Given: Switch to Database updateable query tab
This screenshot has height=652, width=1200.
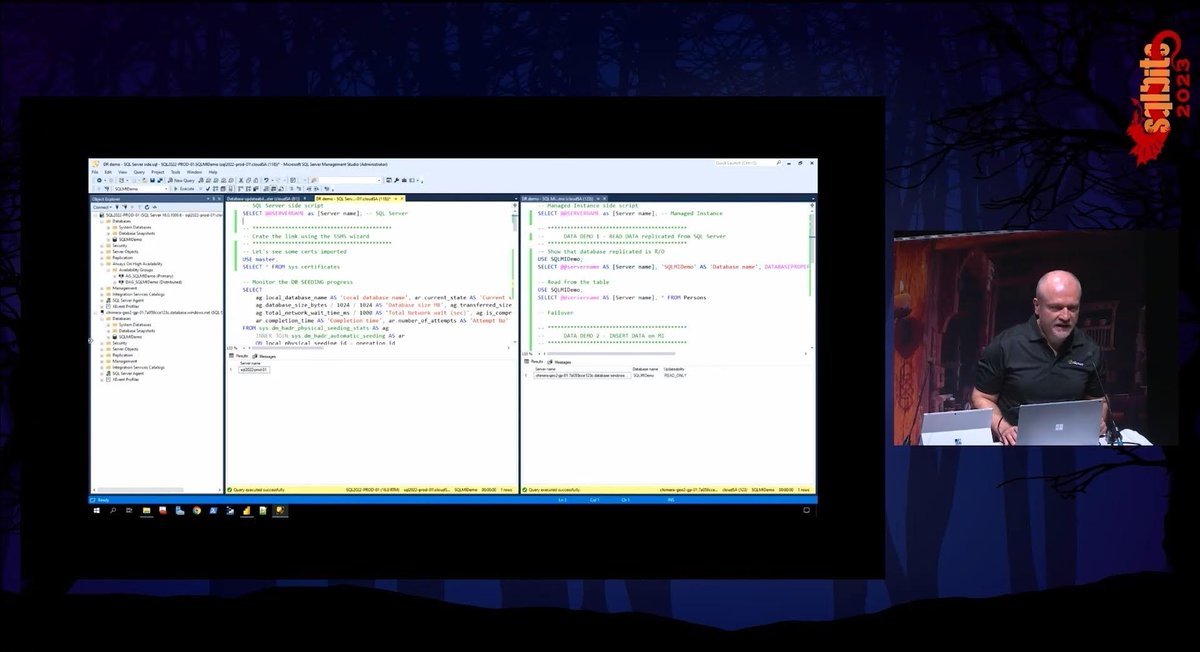Looking at the screenshot, I should tap(264, 198).
